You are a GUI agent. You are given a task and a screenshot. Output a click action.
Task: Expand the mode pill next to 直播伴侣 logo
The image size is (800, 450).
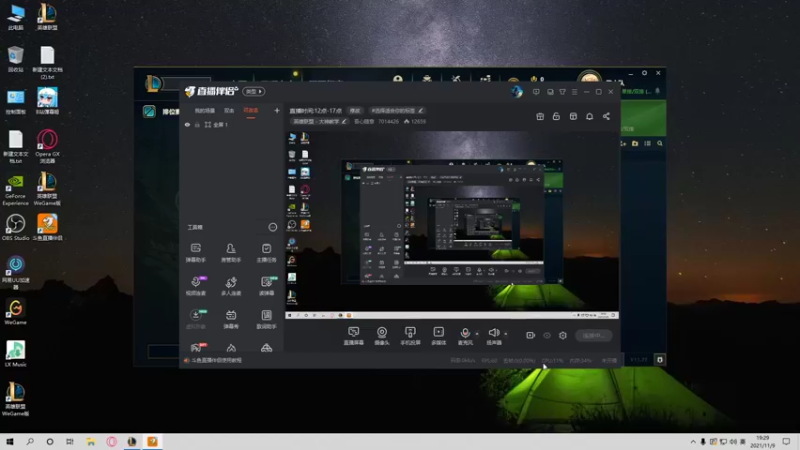click(x=253, y=91)
